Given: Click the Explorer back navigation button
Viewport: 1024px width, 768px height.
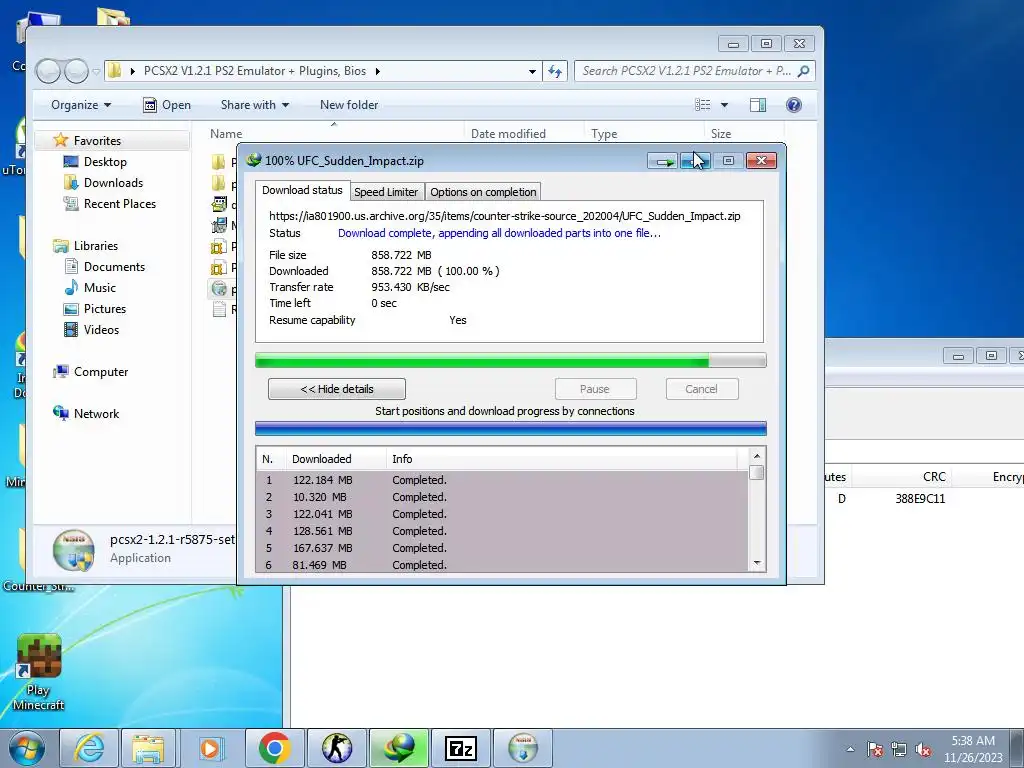Looking at the screenshot, I should pos(48,71).
